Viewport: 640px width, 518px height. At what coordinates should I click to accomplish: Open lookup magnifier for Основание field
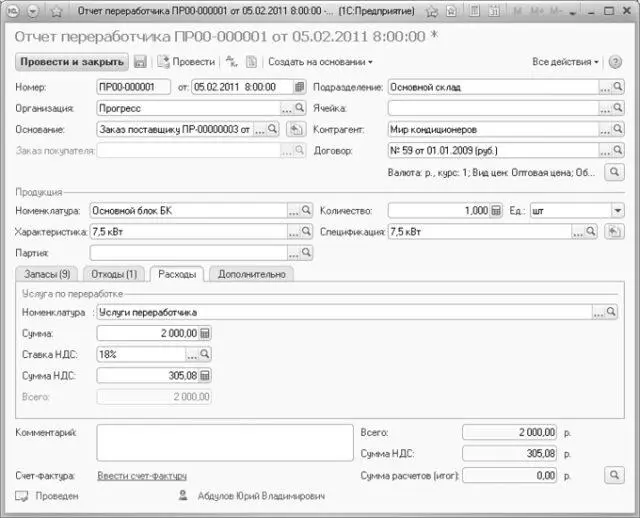click(272, 129)
